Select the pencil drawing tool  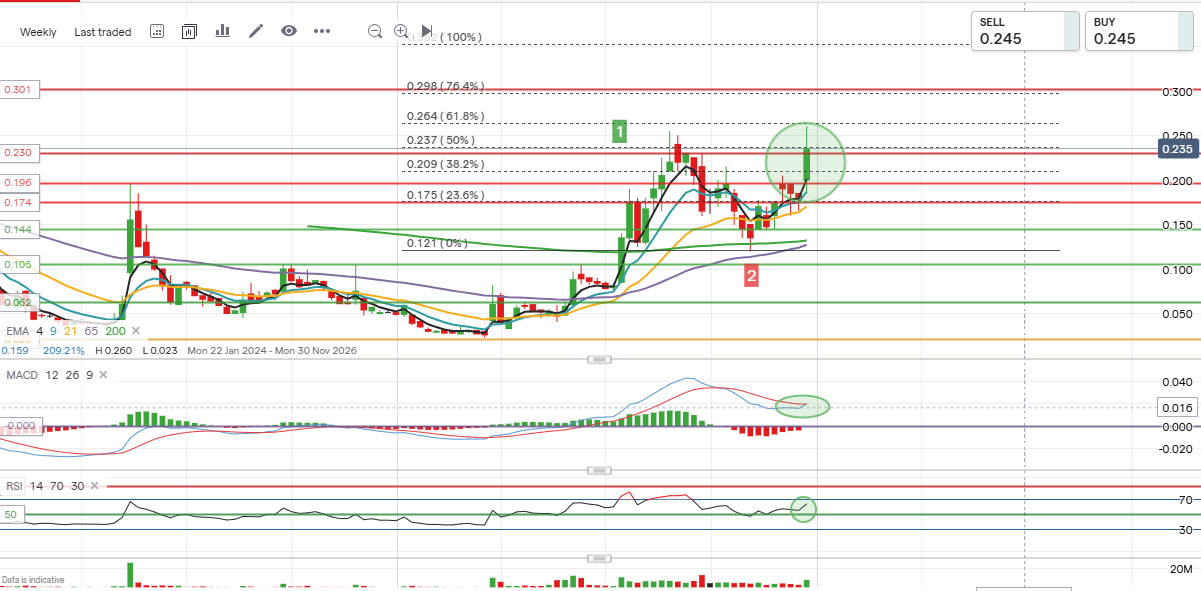coord(256,31)
